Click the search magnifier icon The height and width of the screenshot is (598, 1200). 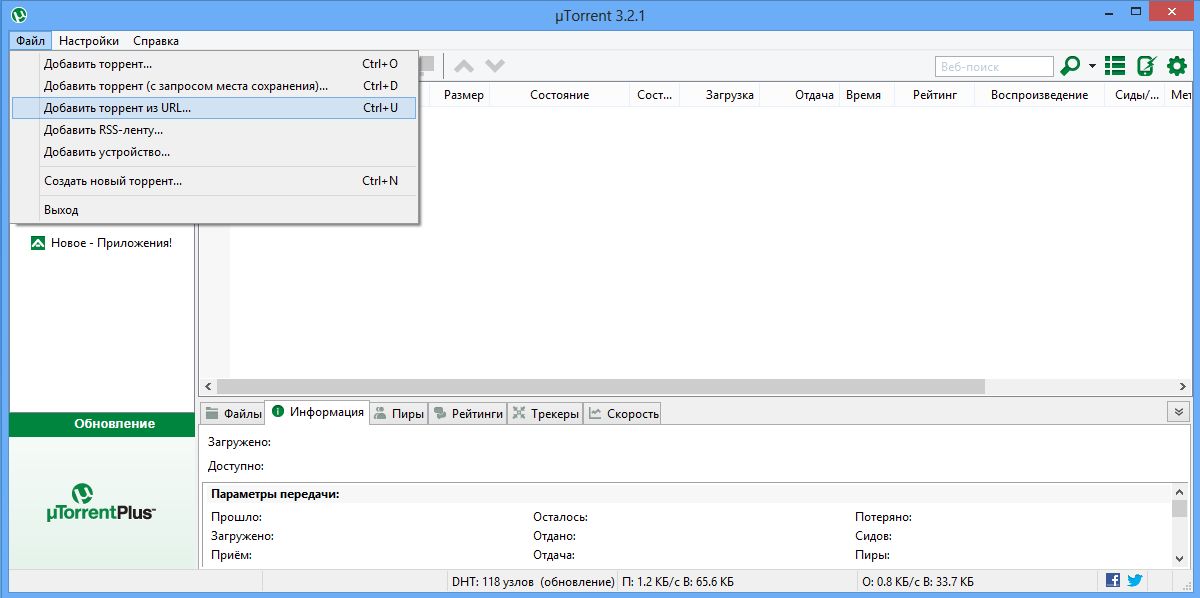coord(1070,66)
